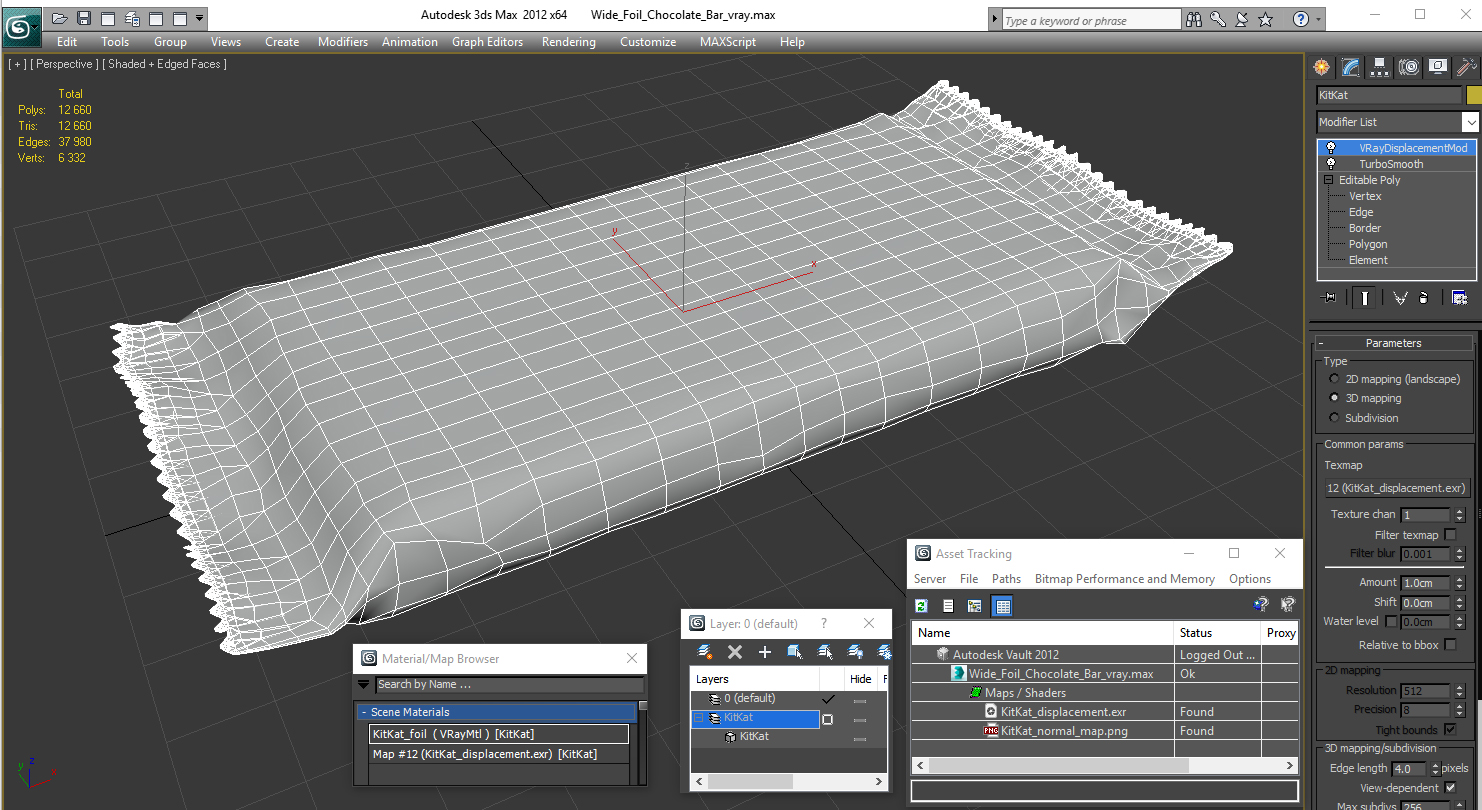Click the KitKat object name field
Viewport: 1482px width, 810px height.
[1389, 95]
